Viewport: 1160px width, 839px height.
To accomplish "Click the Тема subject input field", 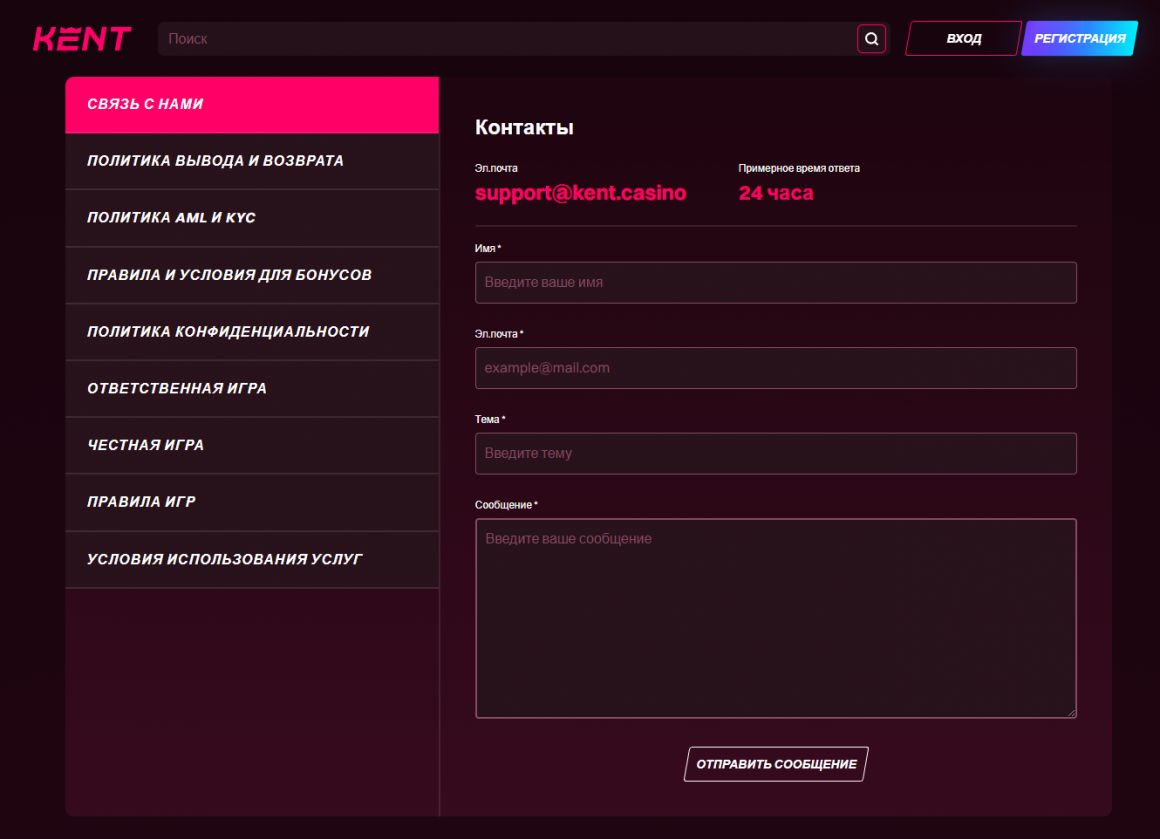I will coord(775,454).
